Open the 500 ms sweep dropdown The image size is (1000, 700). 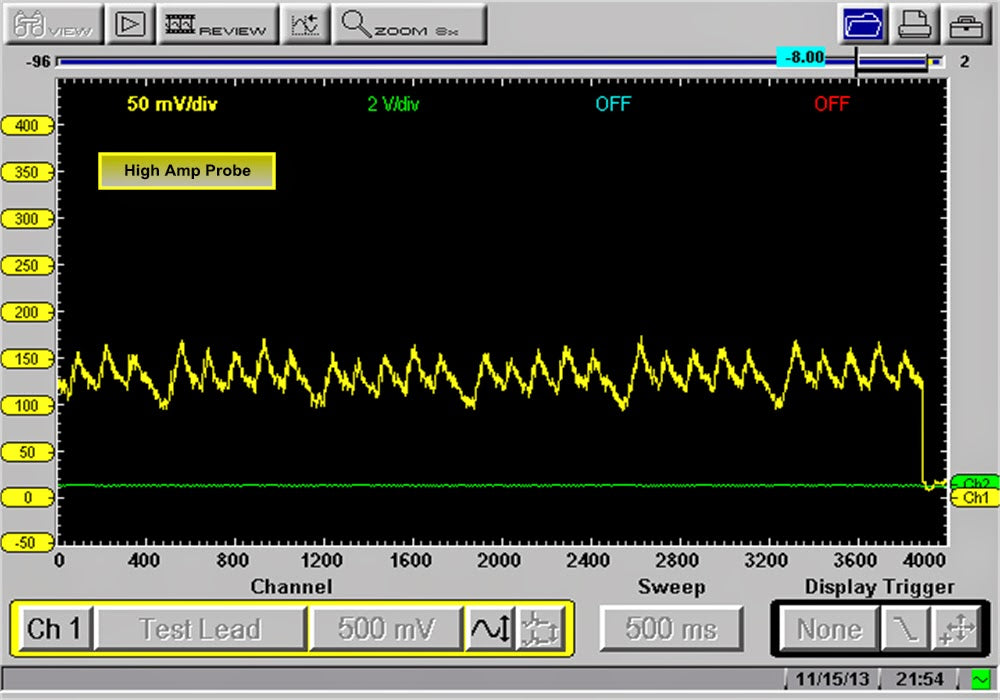(x=672, y=629)
